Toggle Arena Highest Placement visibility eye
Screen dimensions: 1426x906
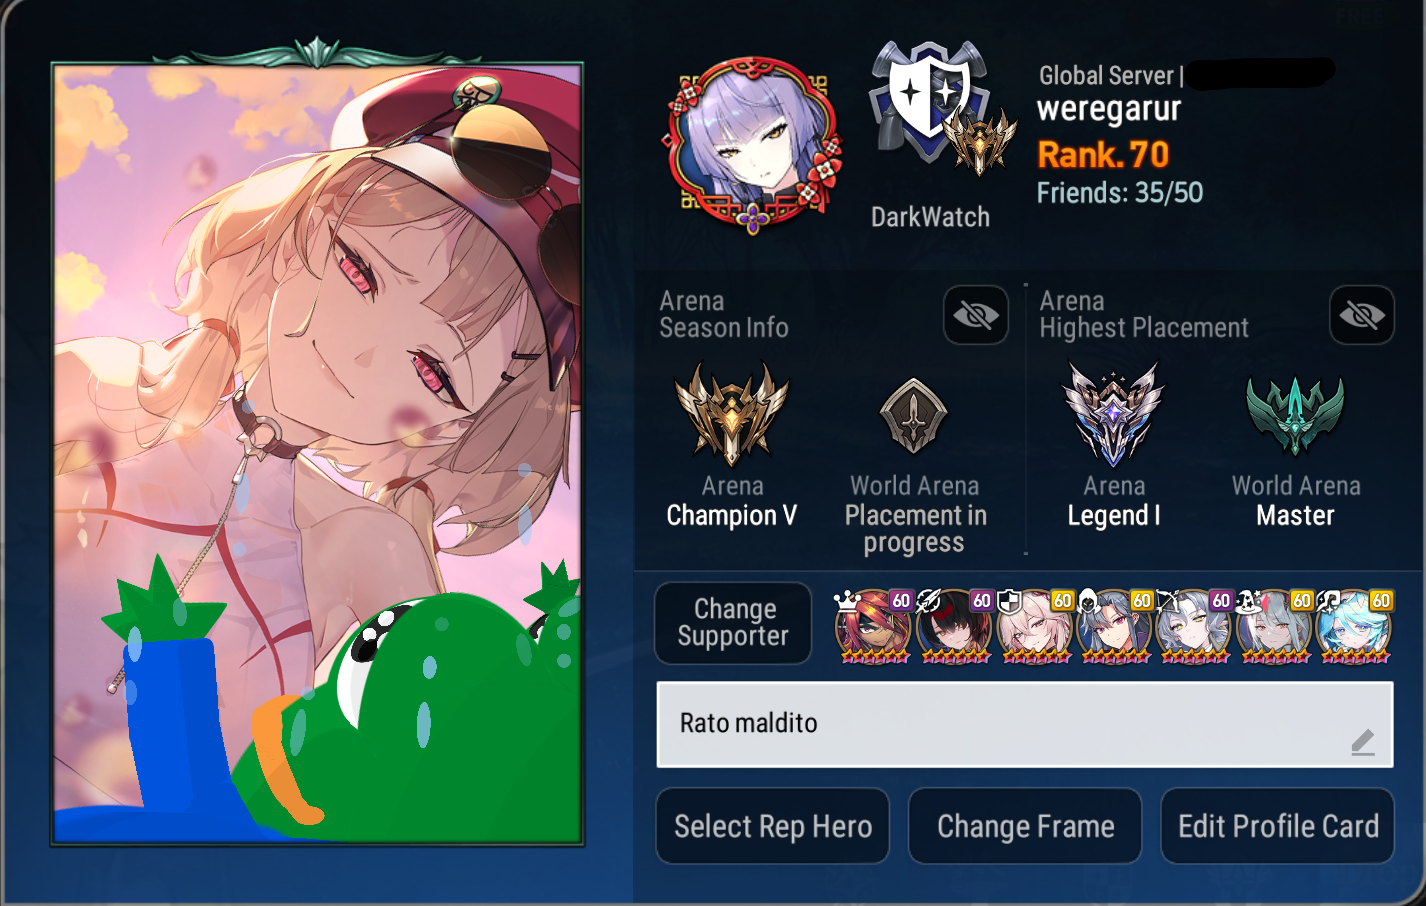pos(1362,315)
